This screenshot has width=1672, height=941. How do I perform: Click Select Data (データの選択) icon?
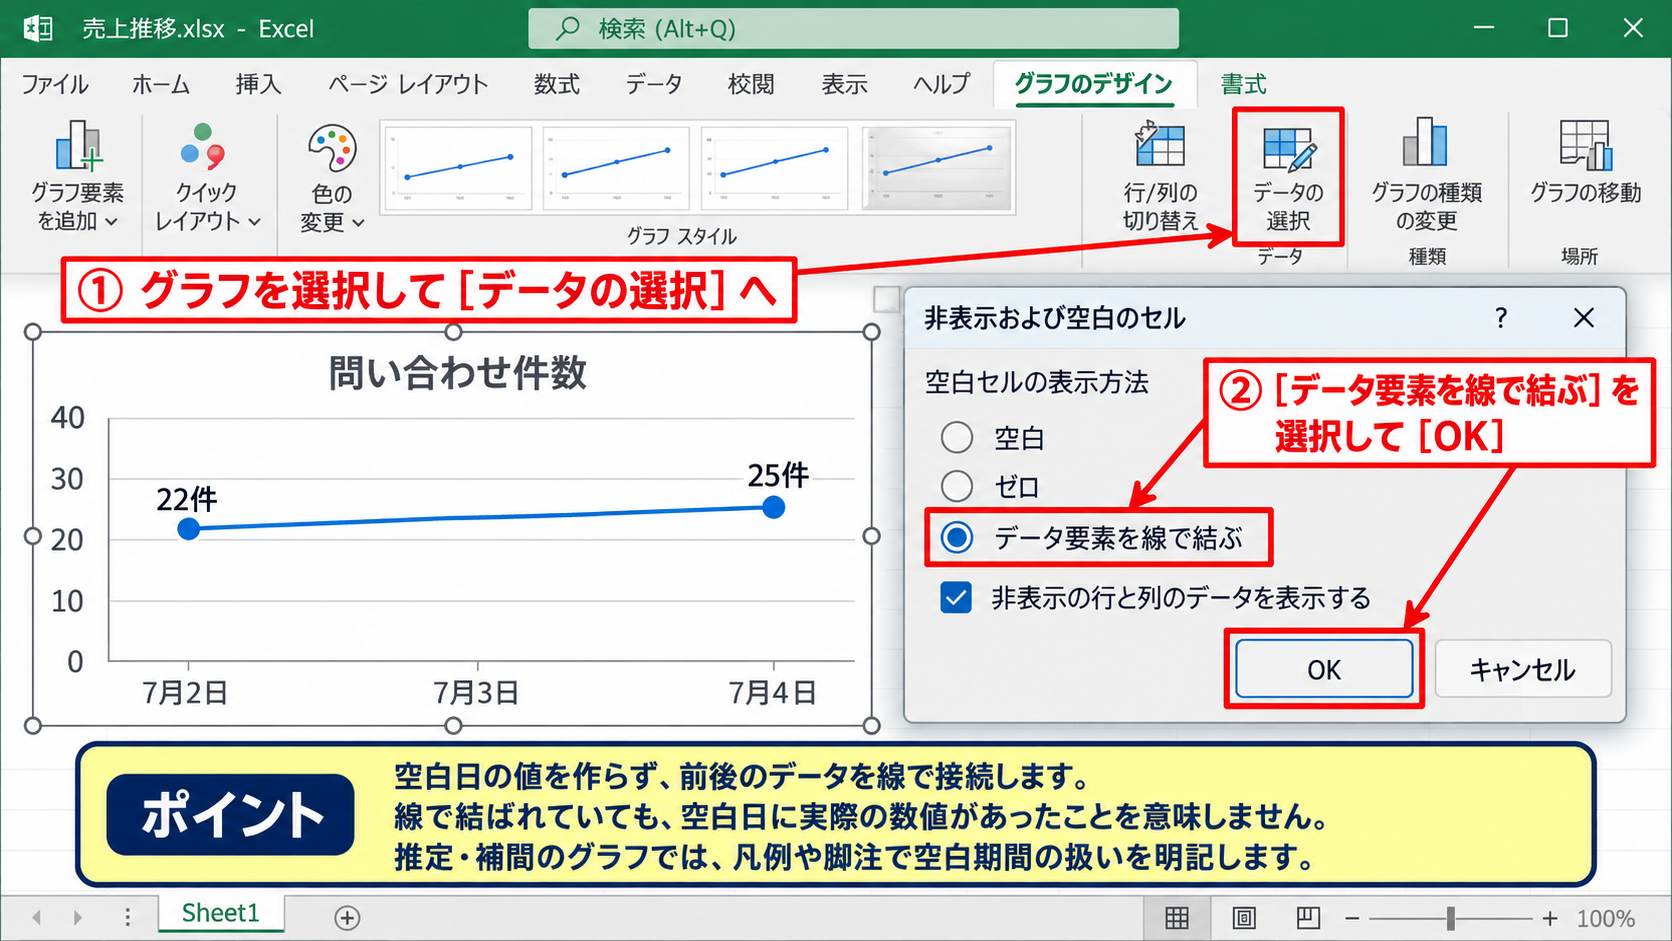(1288, 148)
